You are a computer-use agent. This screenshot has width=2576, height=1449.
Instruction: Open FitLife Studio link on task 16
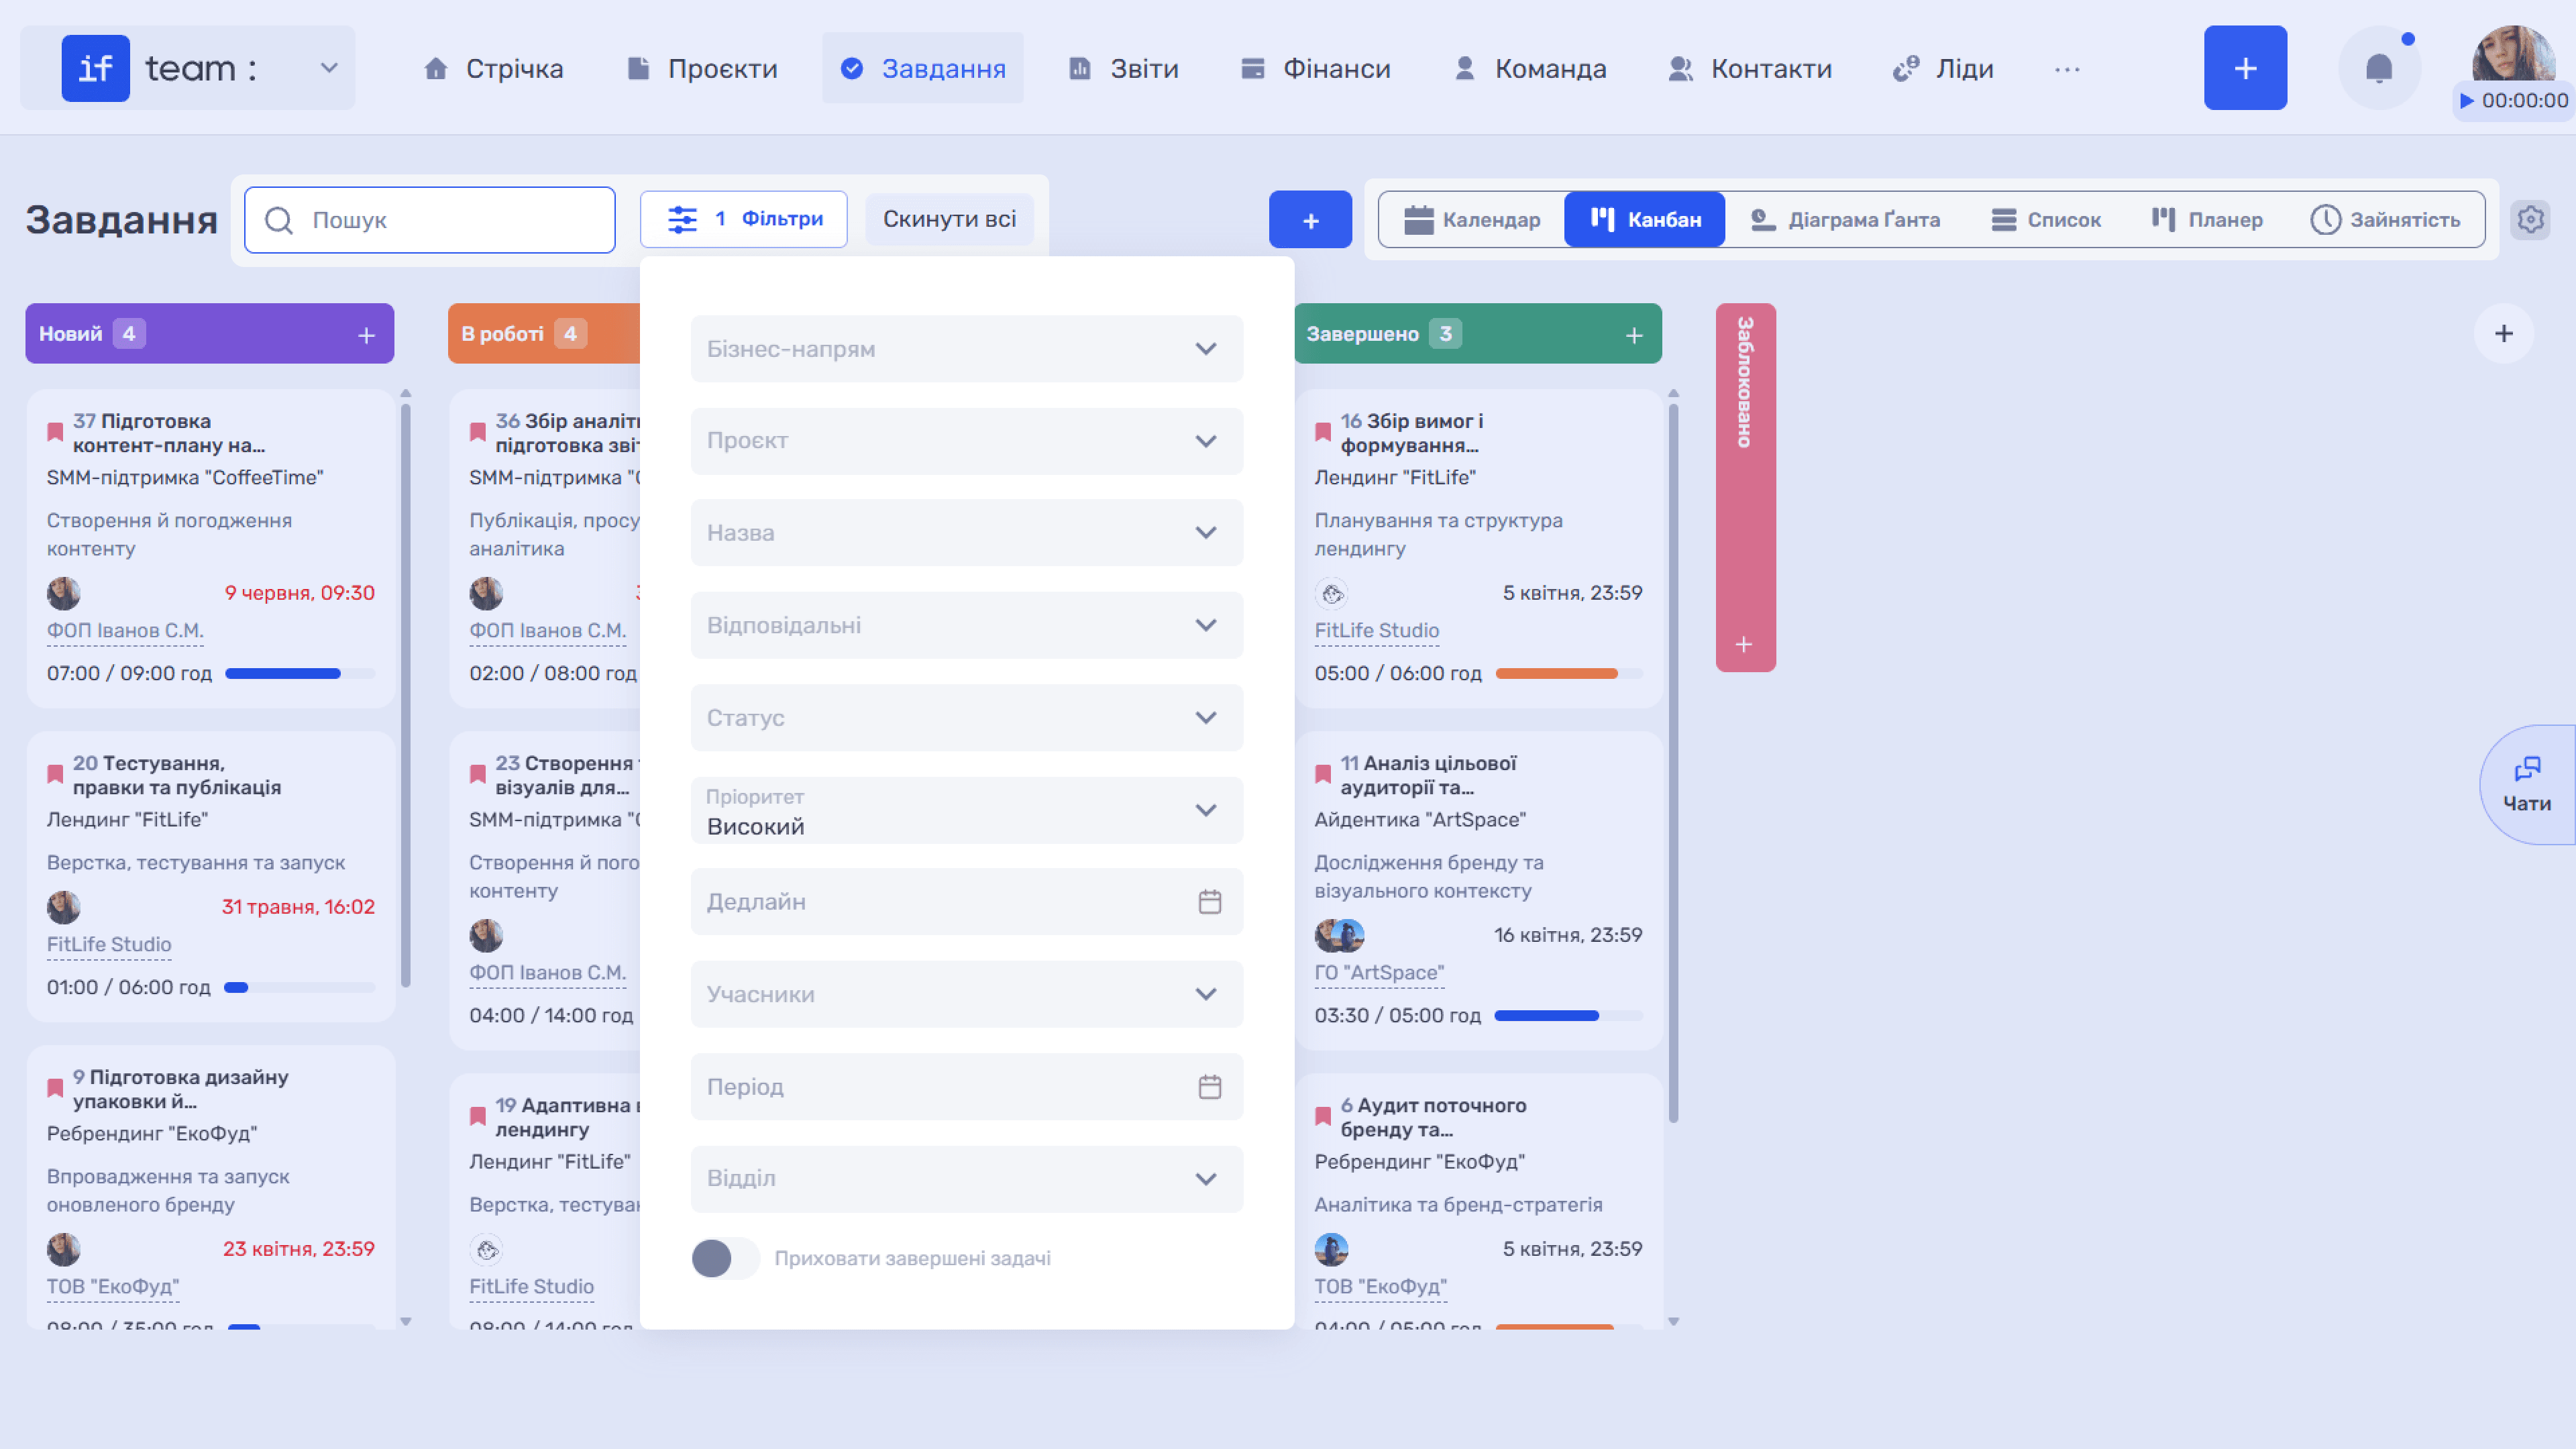click(1376, 631)
